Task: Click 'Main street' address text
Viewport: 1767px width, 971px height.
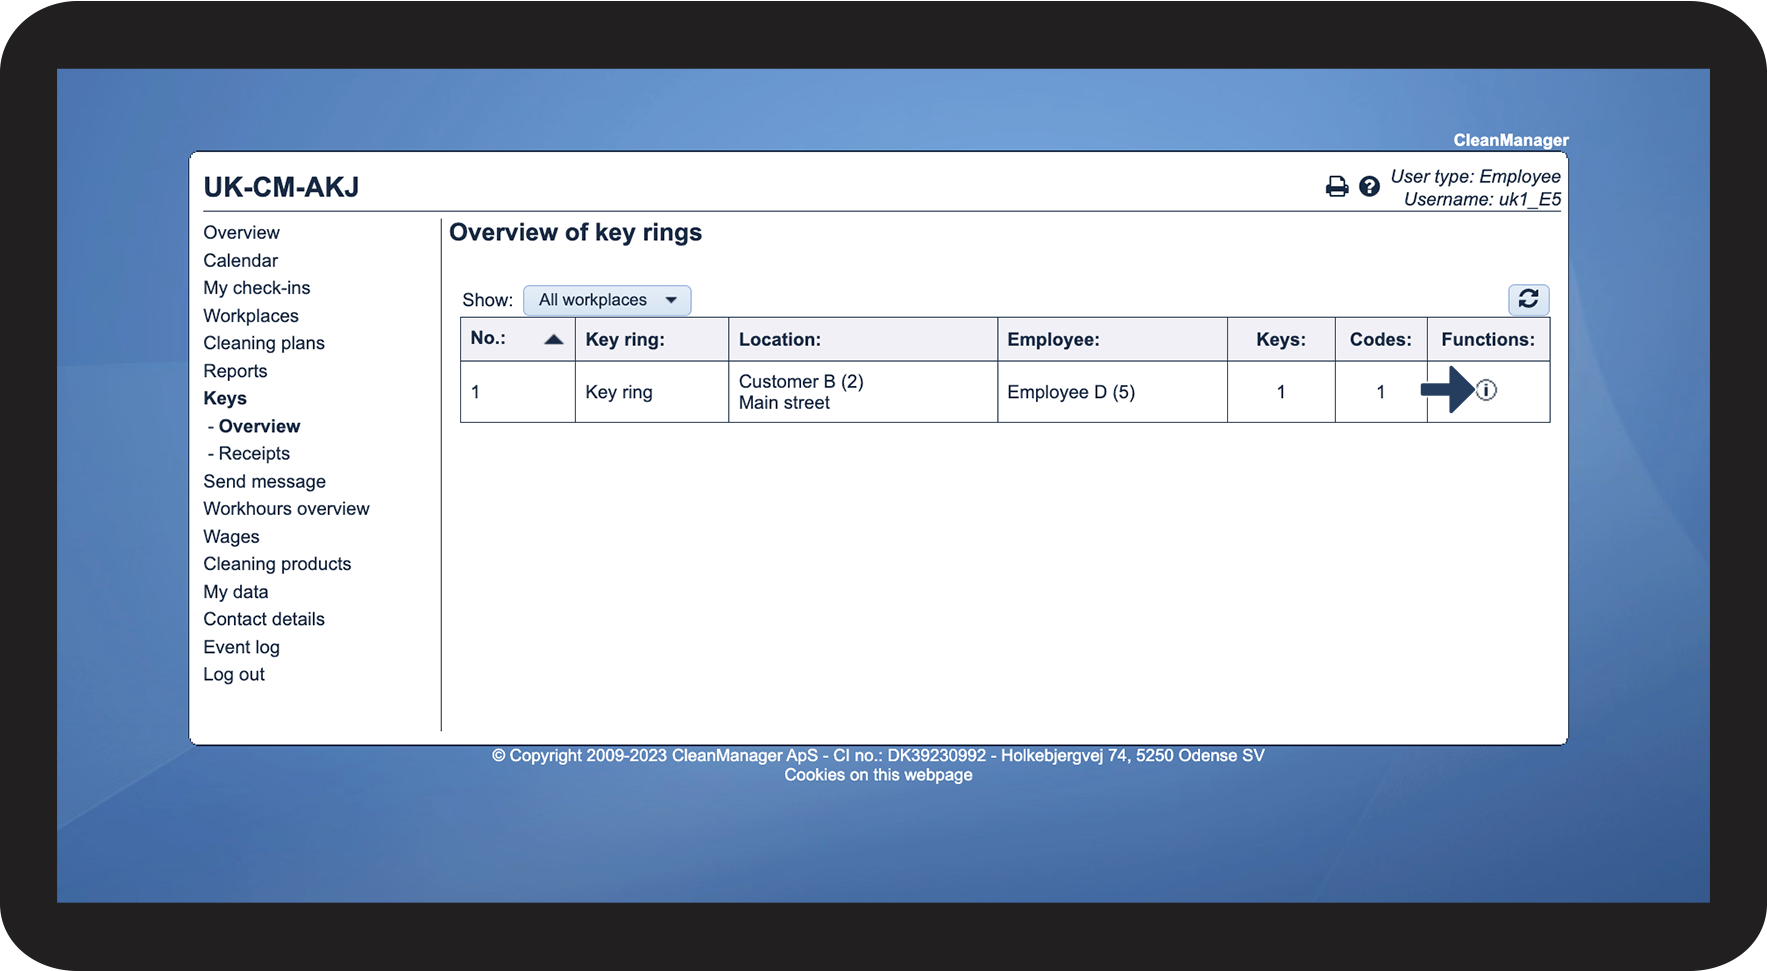Action: tap(784, 403)
